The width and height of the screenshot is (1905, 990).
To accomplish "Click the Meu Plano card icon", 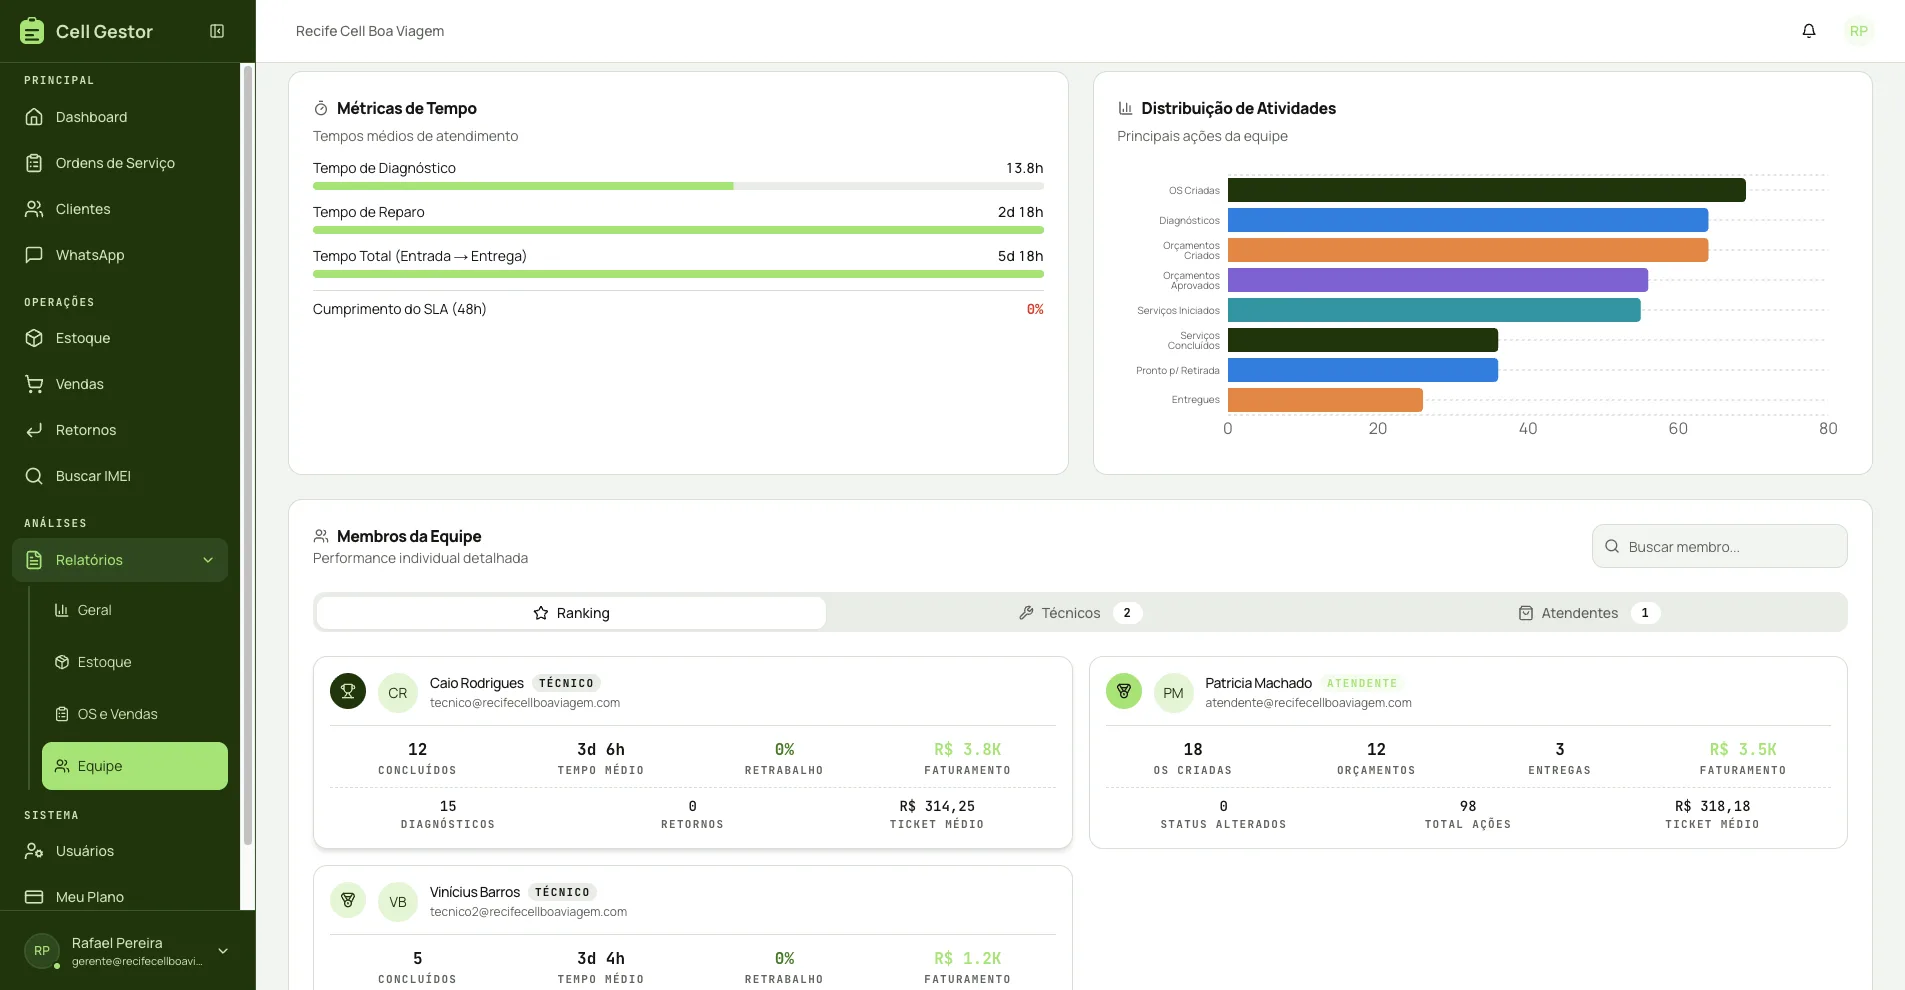I will click(x=34, y=897).
